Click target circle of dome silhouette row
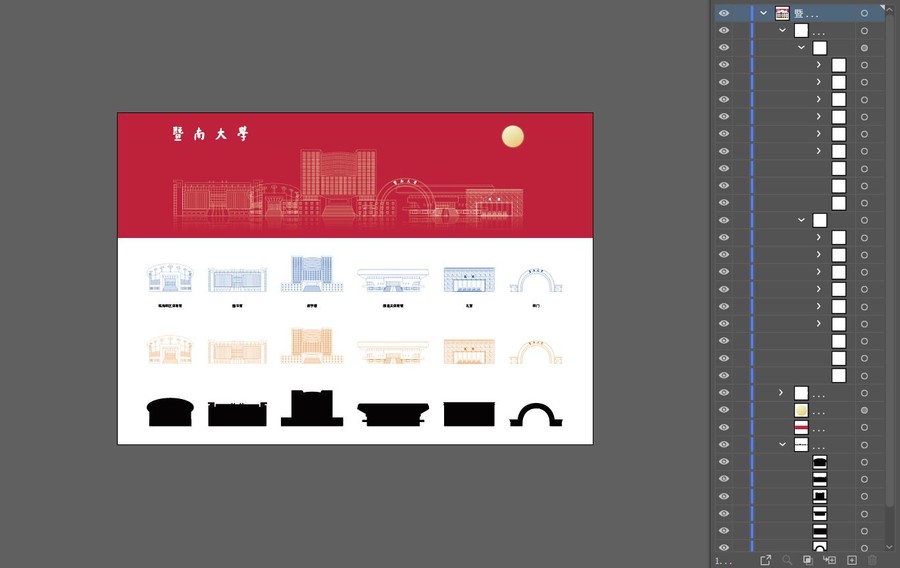 point(864,462)
